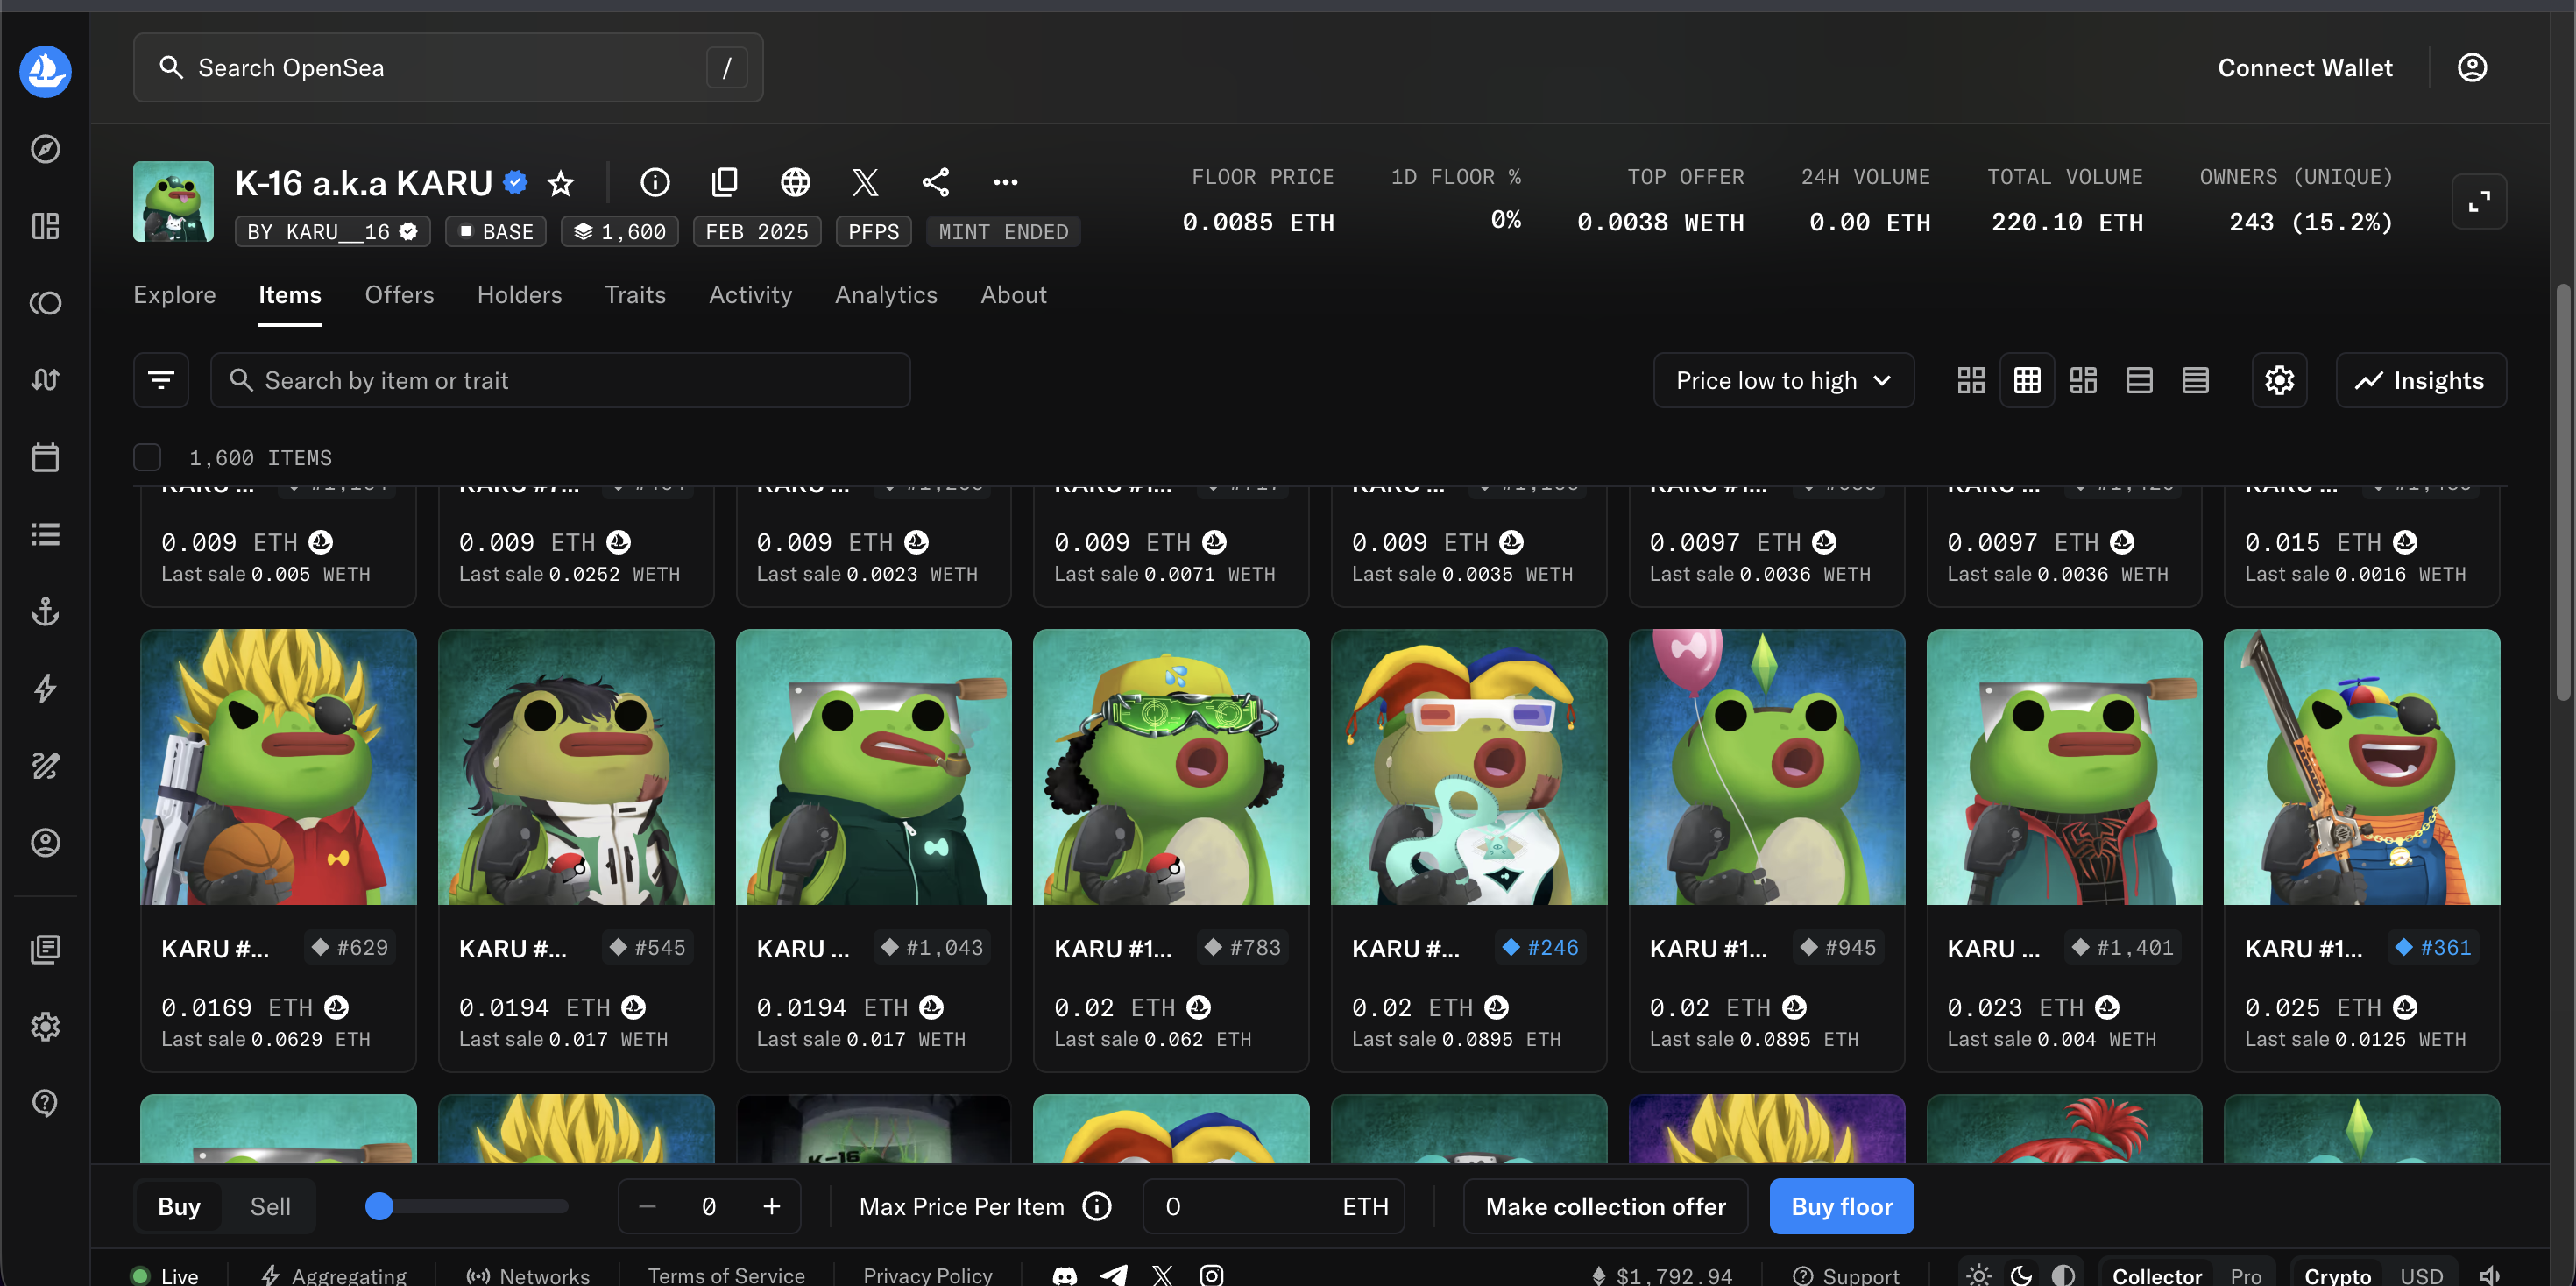Open the account avatar icon beside Connect Wallet
This screenshot has width=2576, height=1286.
point(2472,68)
